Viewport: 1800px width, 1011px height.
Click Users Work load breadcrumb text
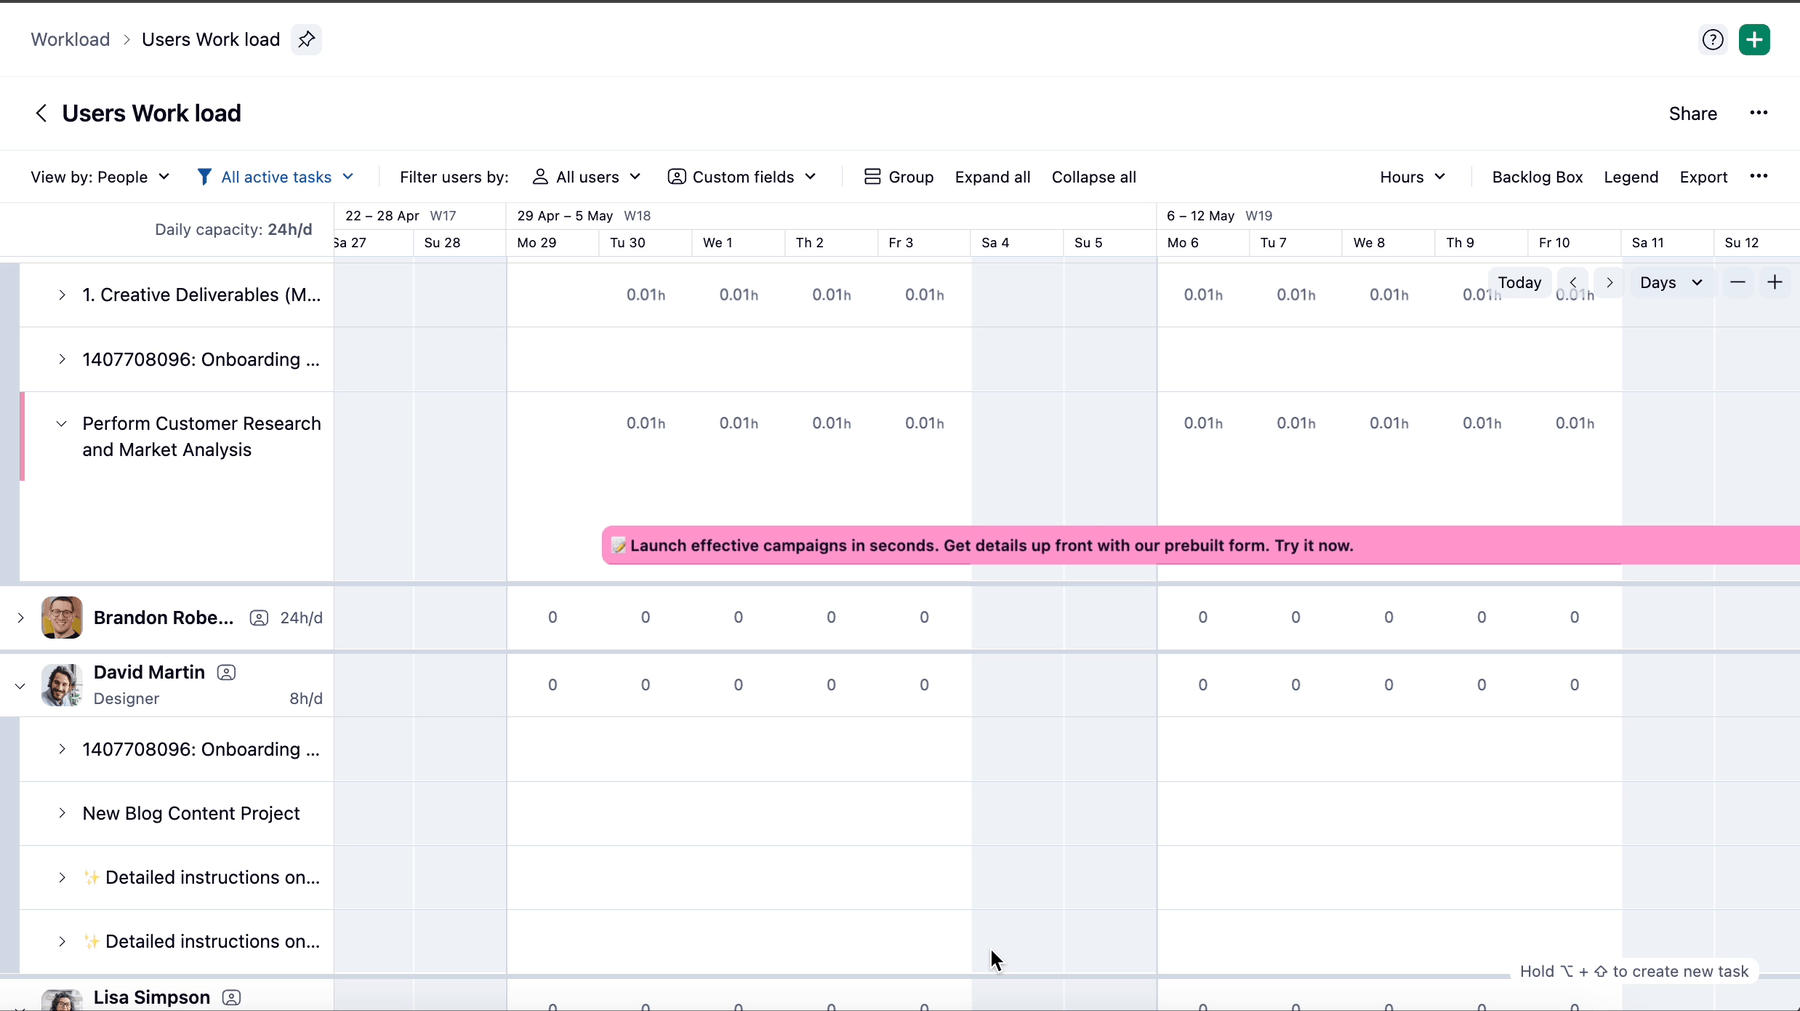tap(210, 39)
